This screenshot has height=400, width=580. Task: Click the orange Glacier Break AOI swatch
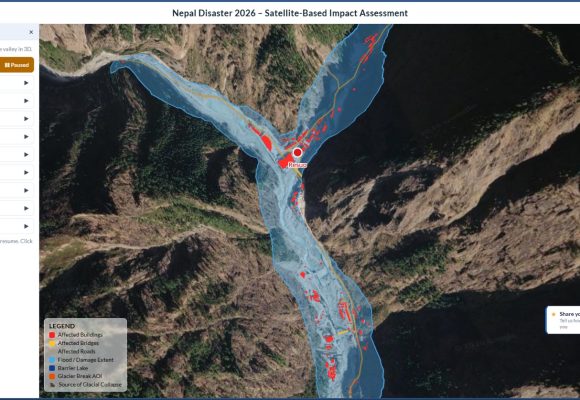[52, 376]
